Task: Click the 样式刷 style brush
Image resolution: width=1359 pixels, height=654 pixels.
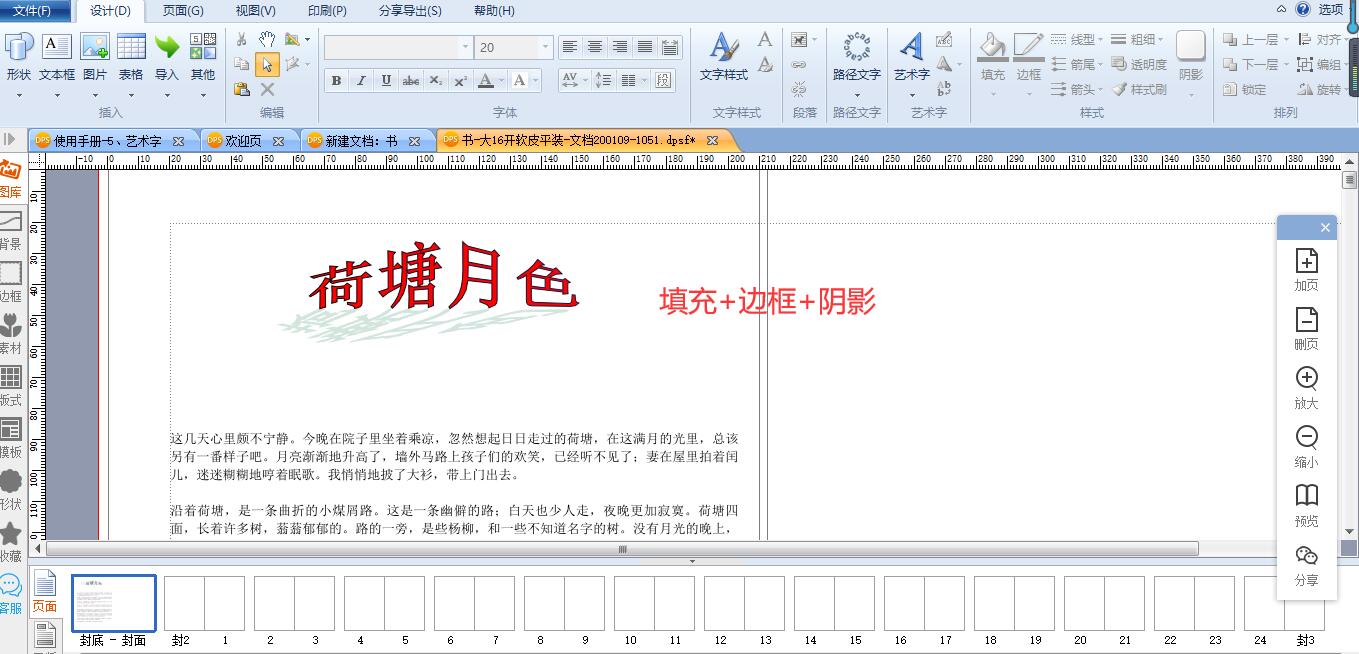Action: point(1138,89)
